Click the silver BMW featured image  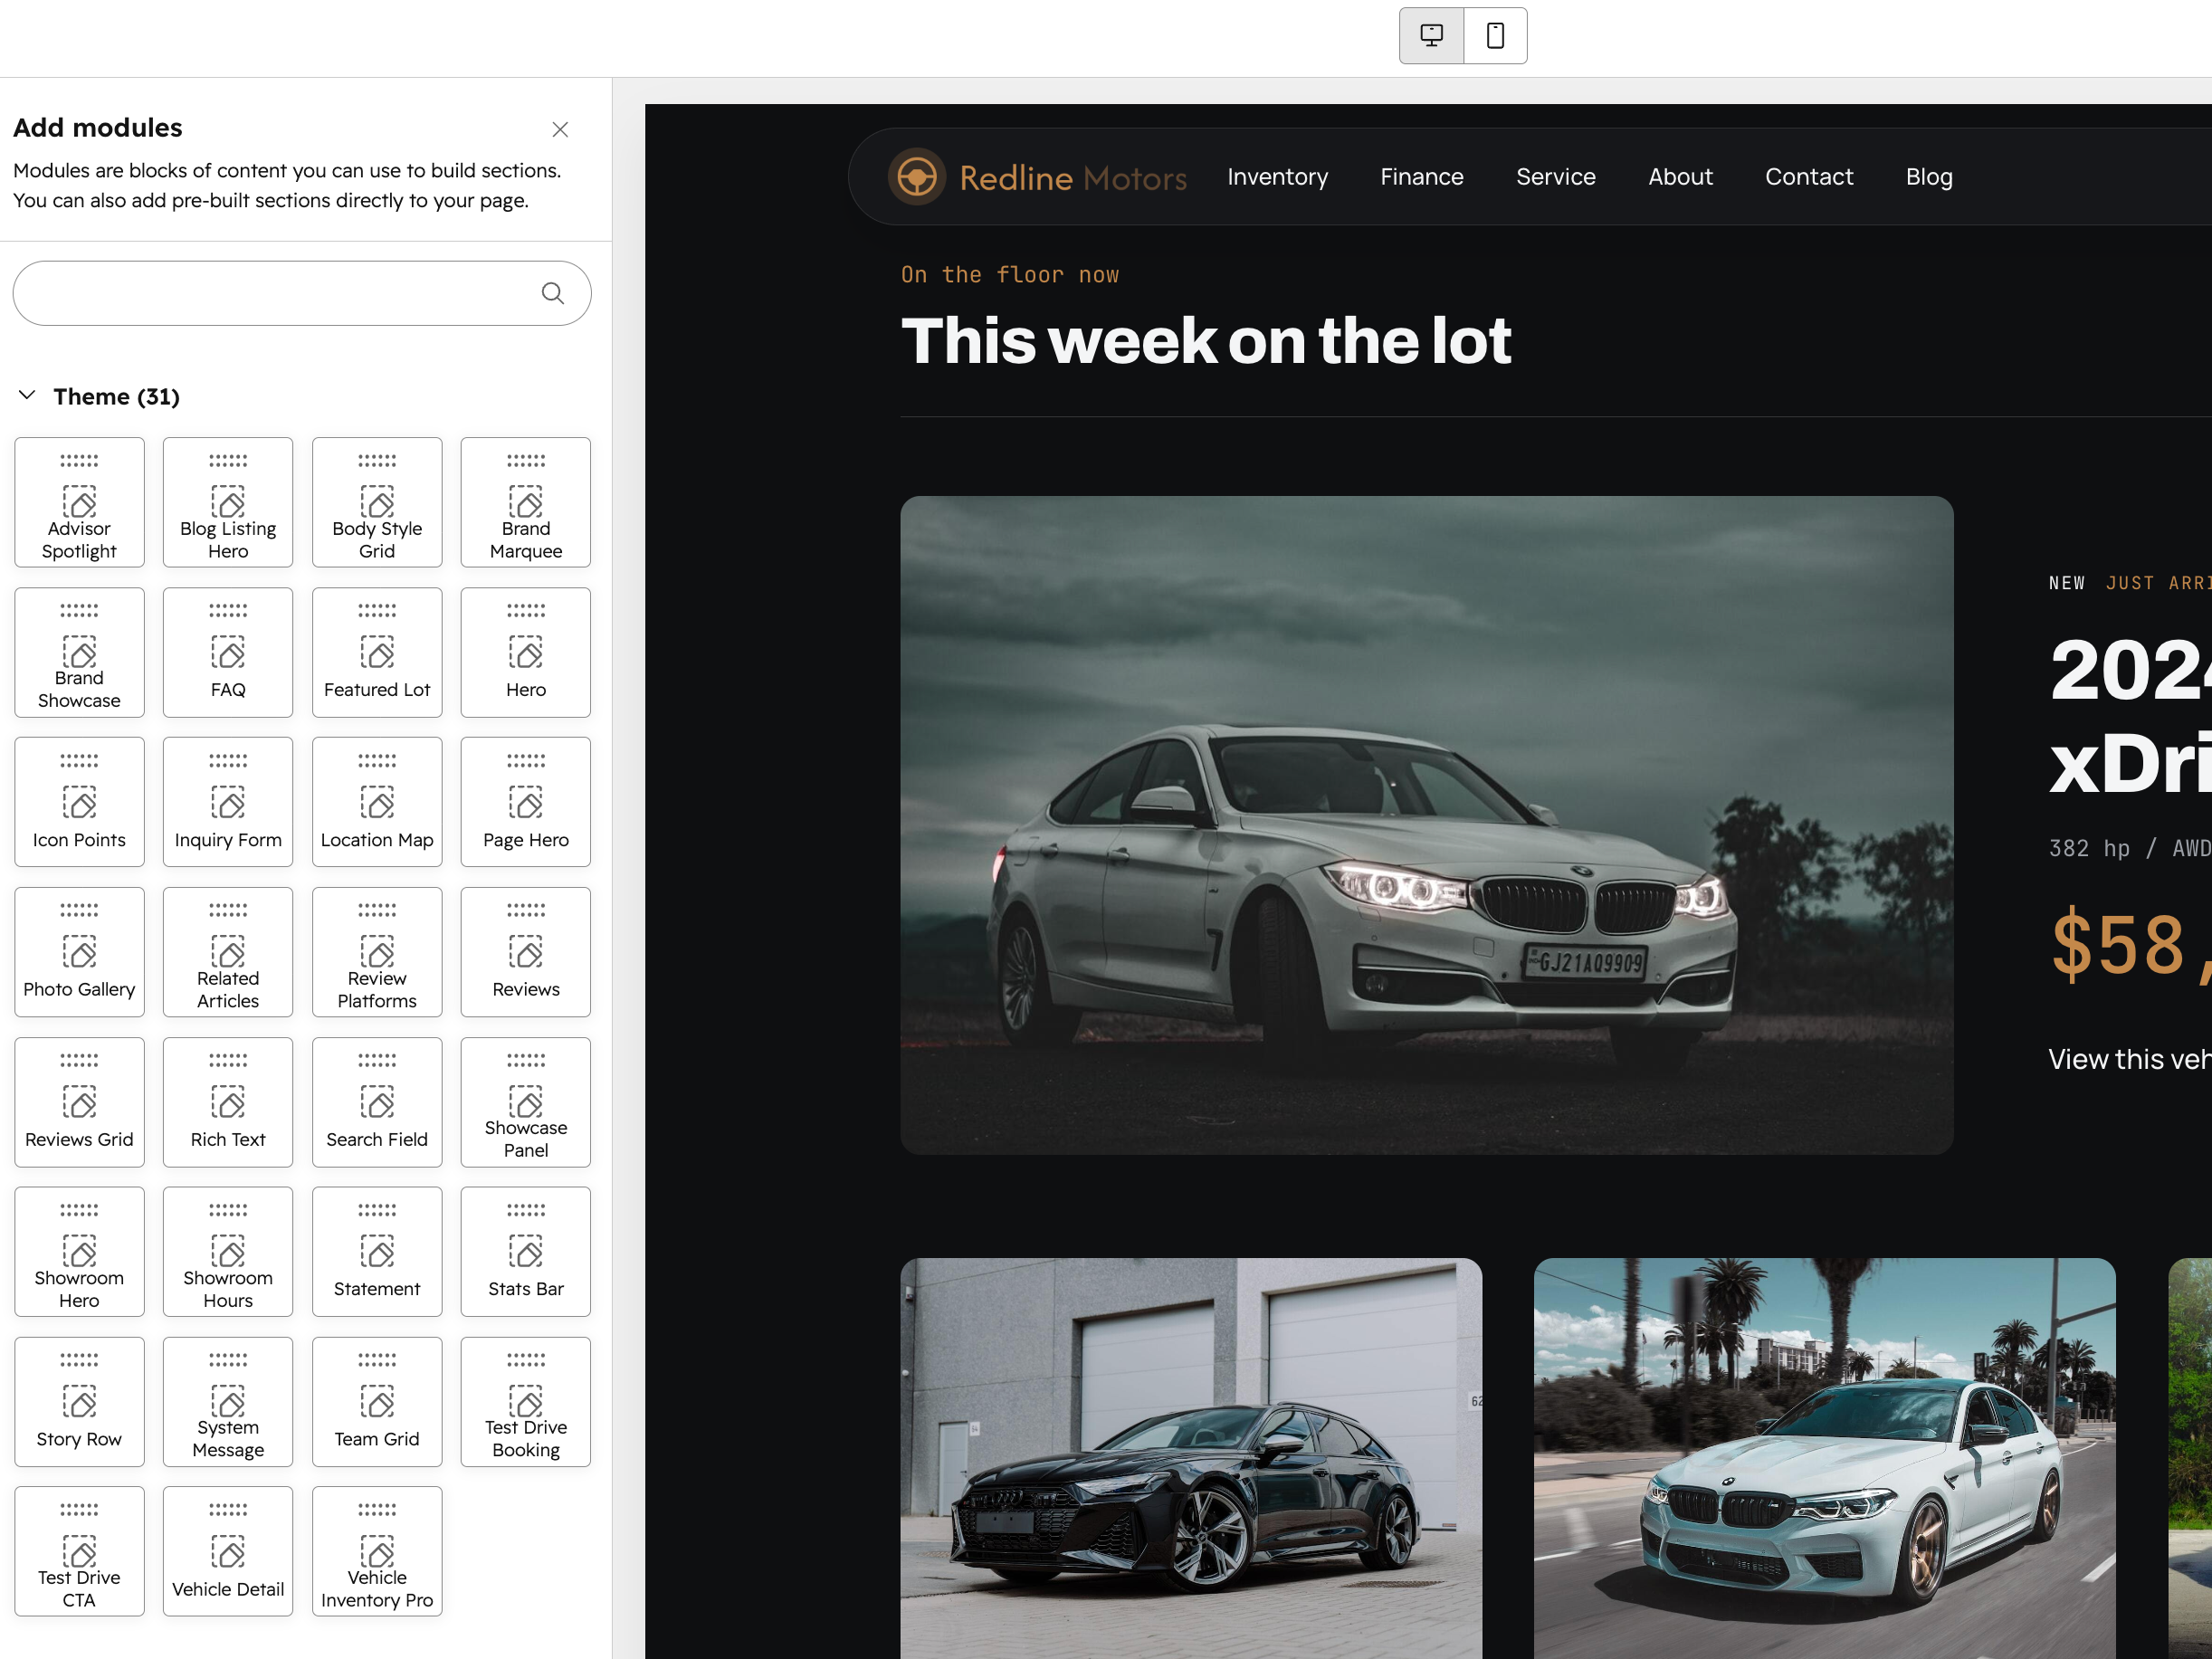click(1426, 825)
